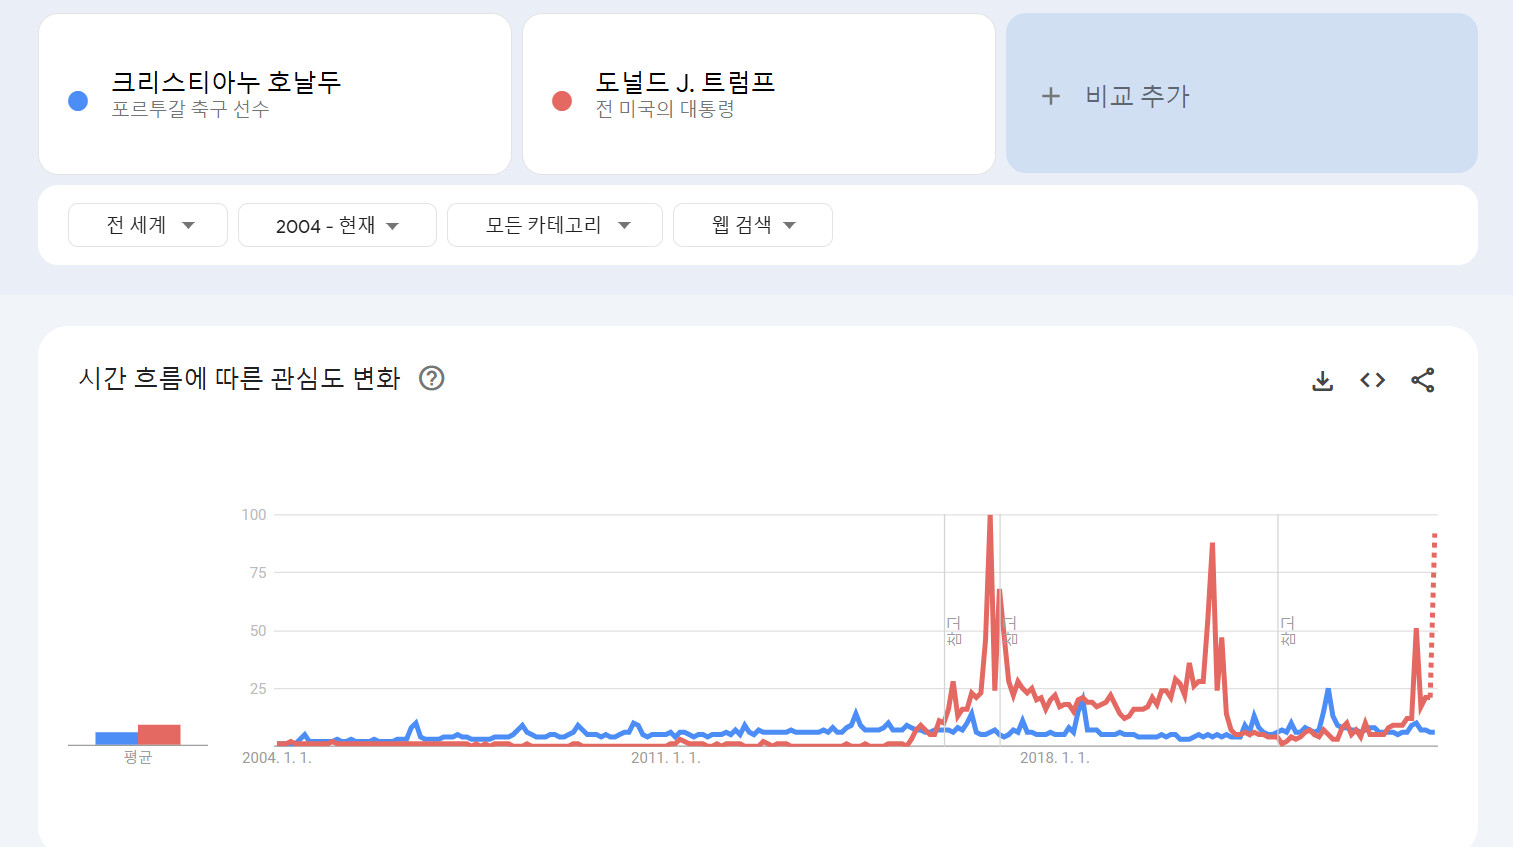Open the 전 세계 region dropdown

click(x=148, y=225)
